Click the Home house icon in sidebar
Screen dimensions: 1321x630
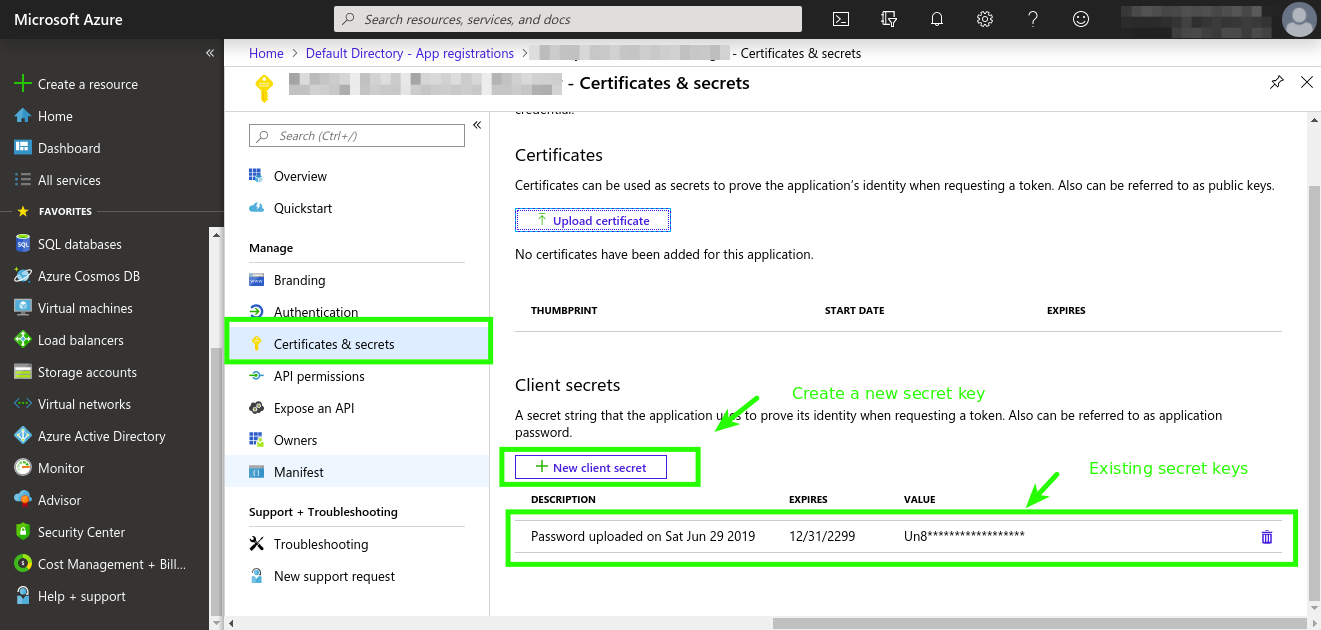coord(23,116)
